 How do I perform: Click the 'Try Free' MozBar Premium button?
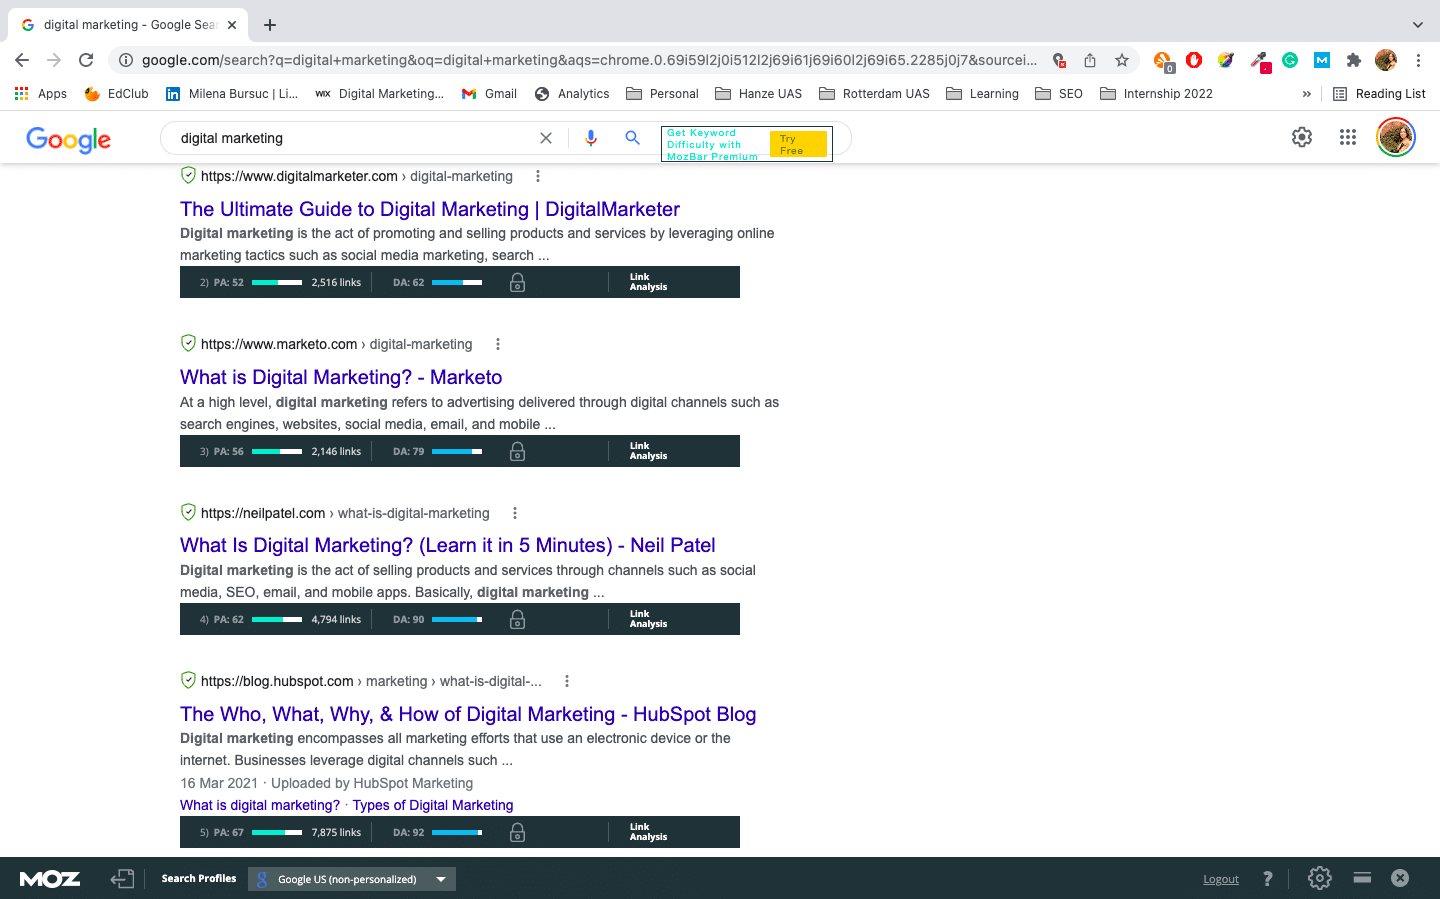798,144
